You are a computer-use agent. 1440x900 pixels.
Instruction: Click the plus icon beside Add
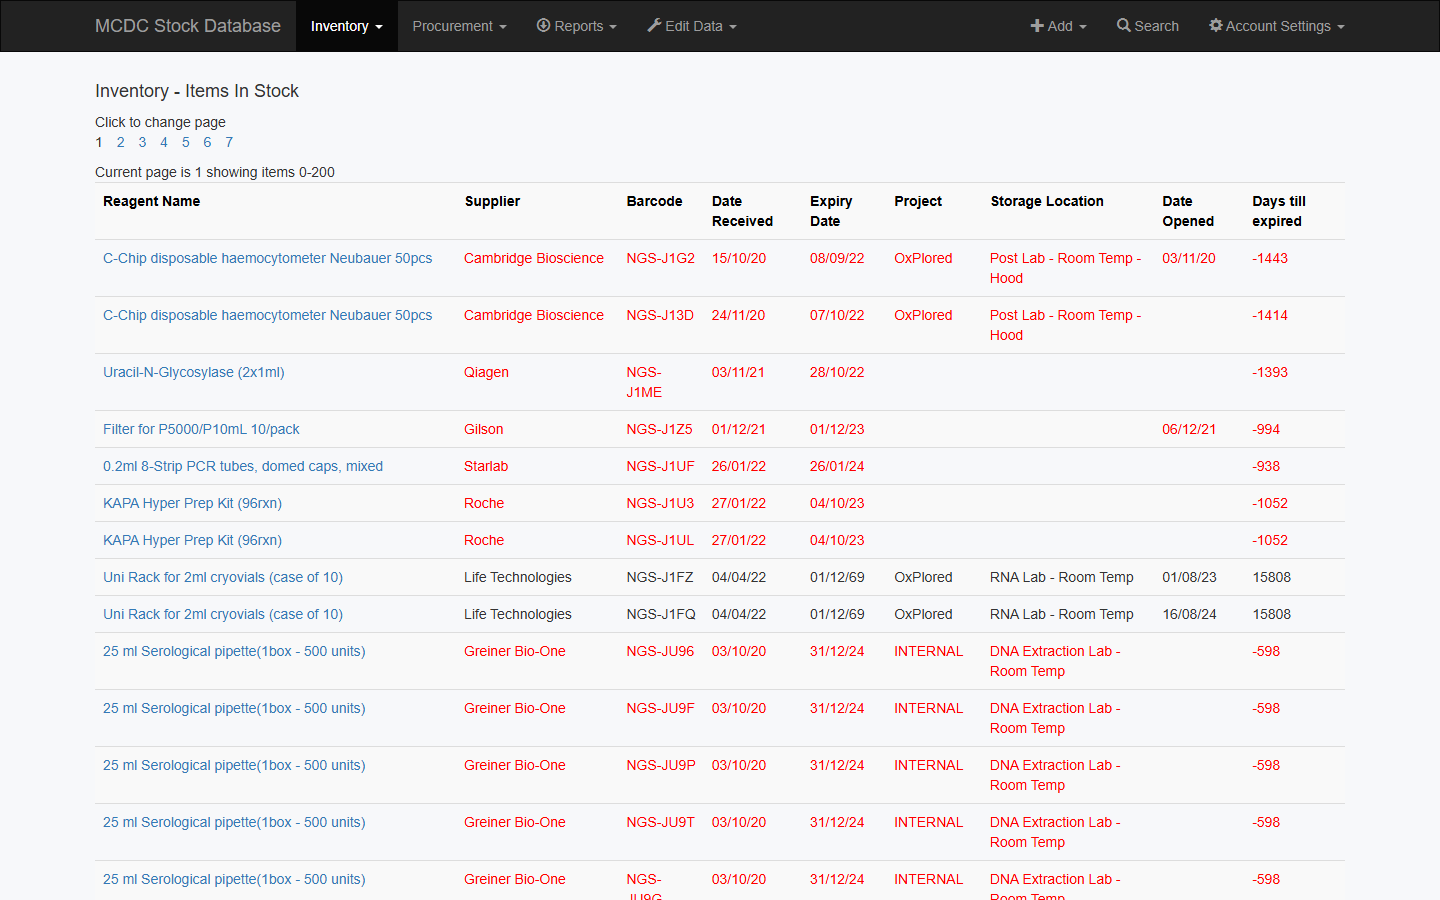[x=1037, y=26]
